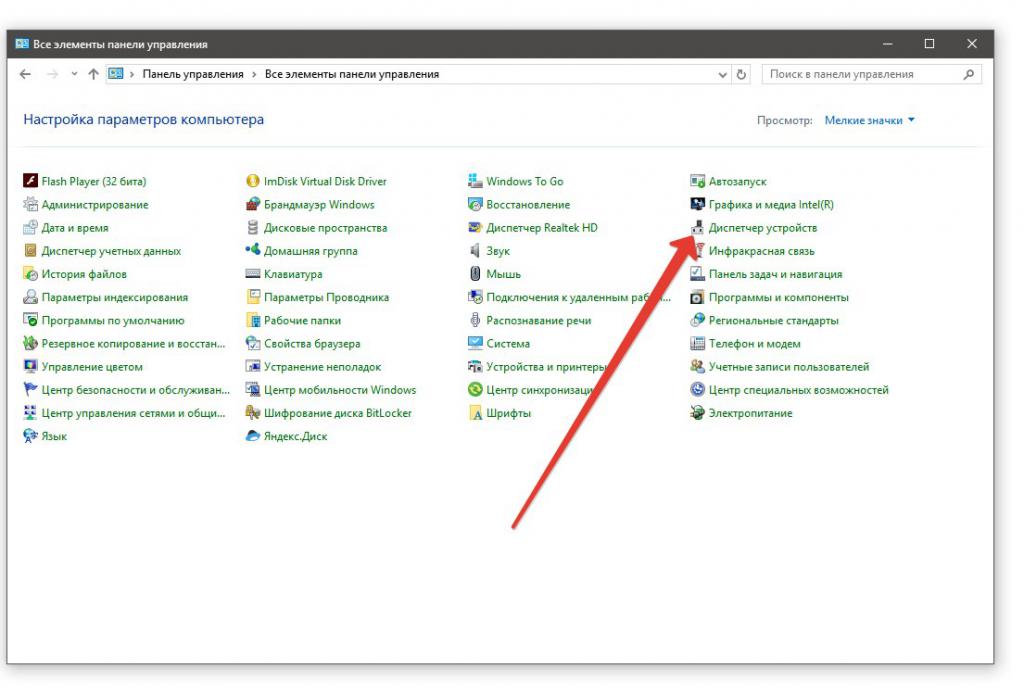
Task: Open the Windows To Go icon
Action: pos(475,181)
